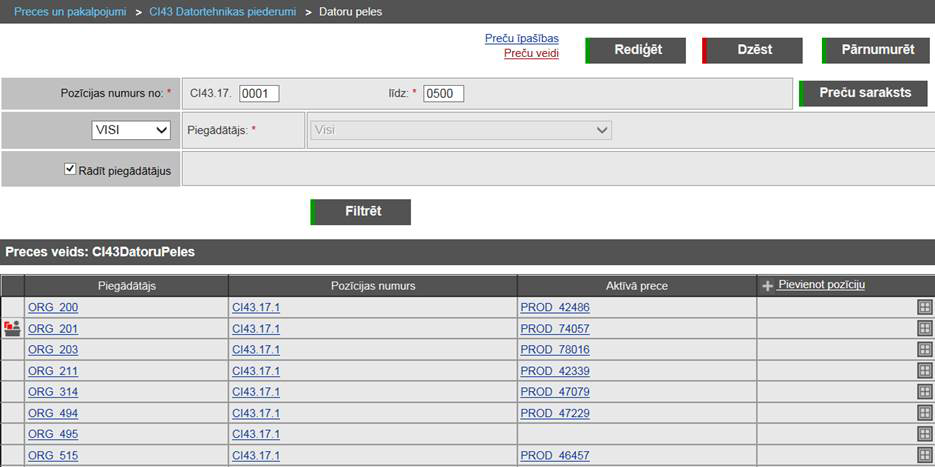Click the Pievienot pozīciju link

click(x=820, y=285)
